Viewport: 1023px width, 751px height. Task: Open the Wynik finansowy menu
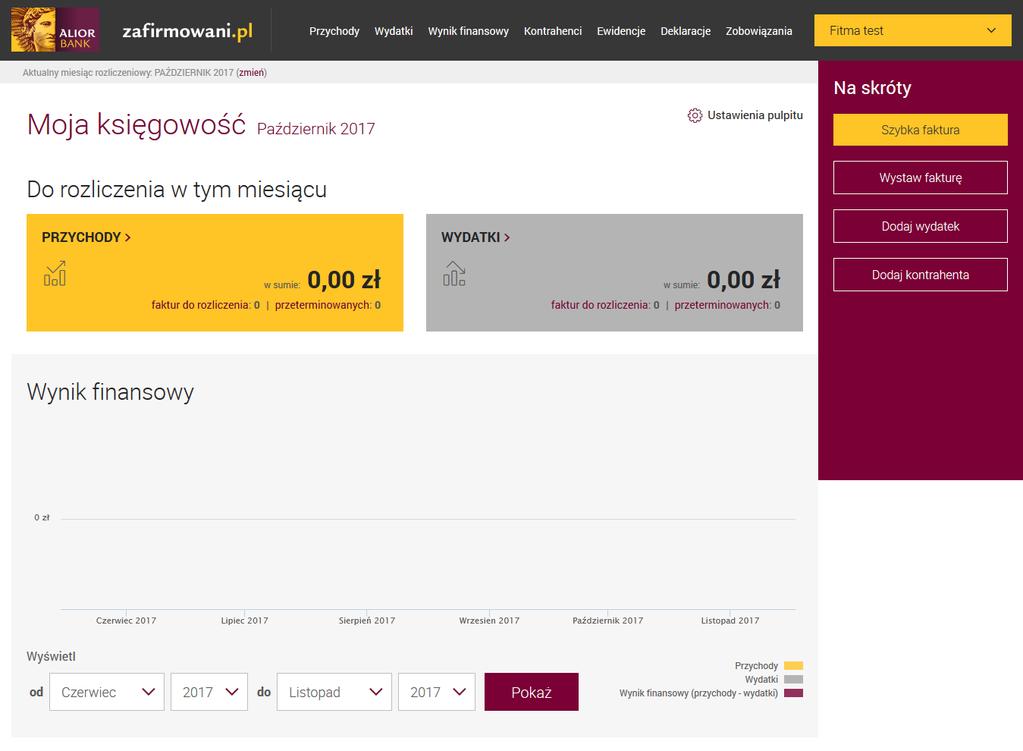(x=468, y=31)
